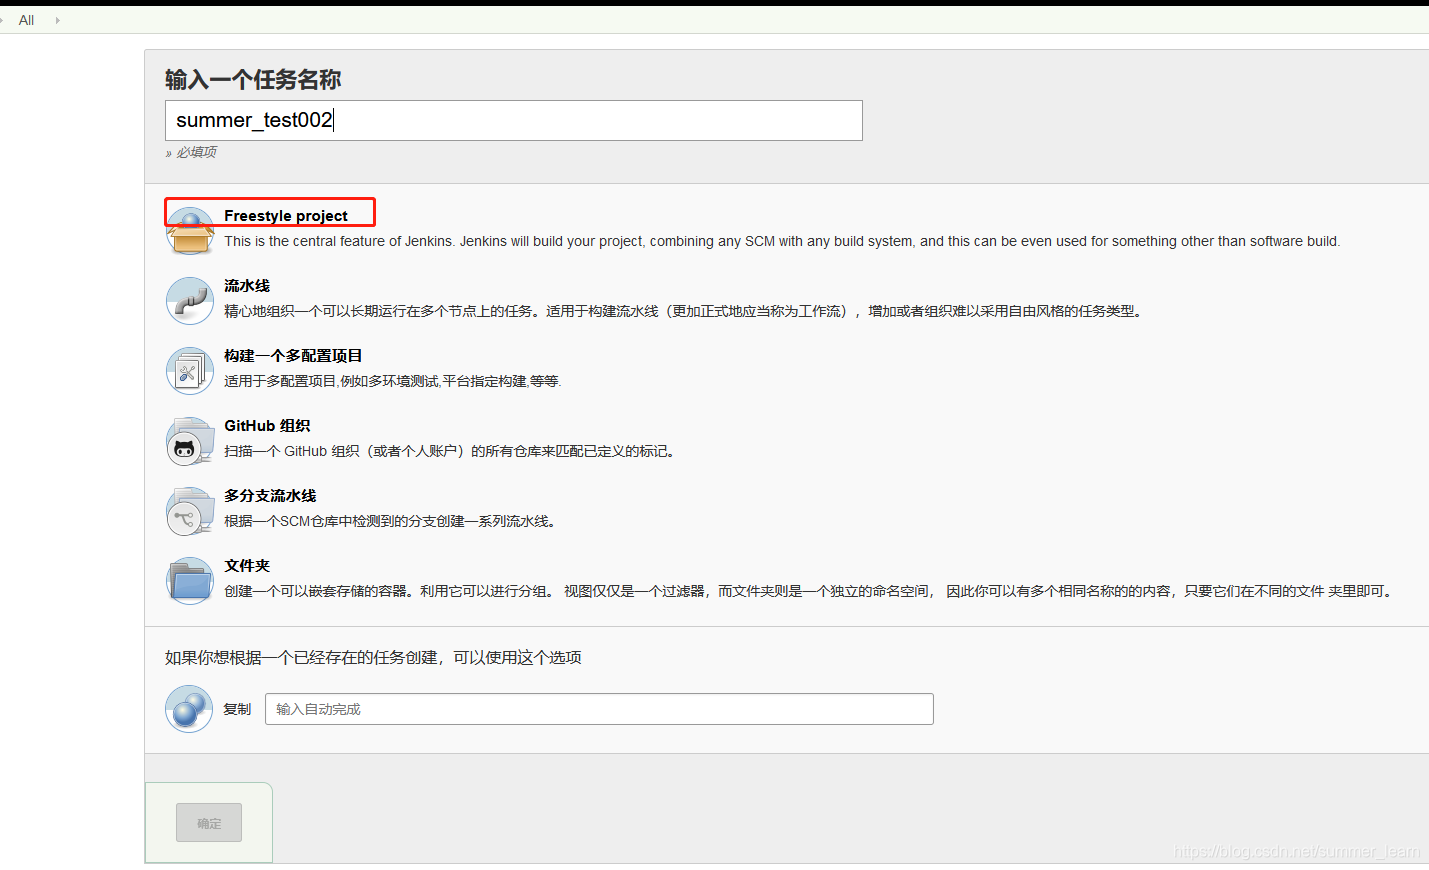Click description 根据一个SCM仓库中检测到的分支
1429x870 pixels.
pyautogui.click(x=391, y=521)
